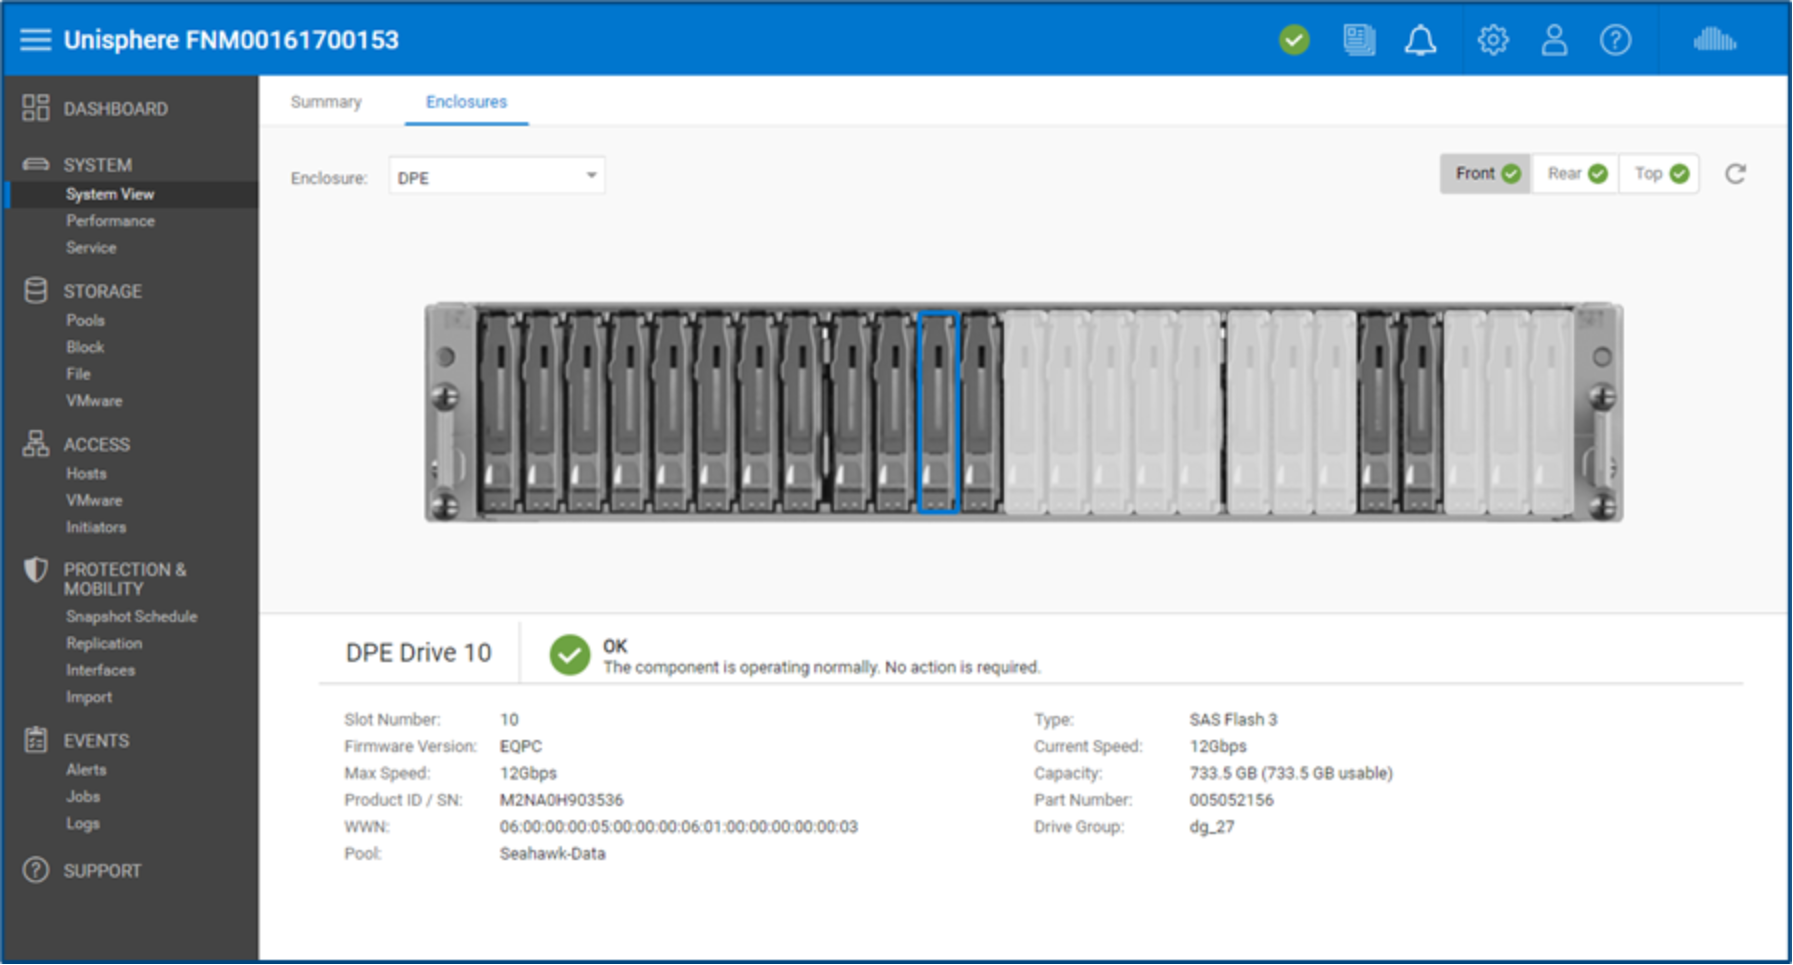The image size is (1793, 965).
Task: Click the Events calendar icon
Action: coord(36,740)
